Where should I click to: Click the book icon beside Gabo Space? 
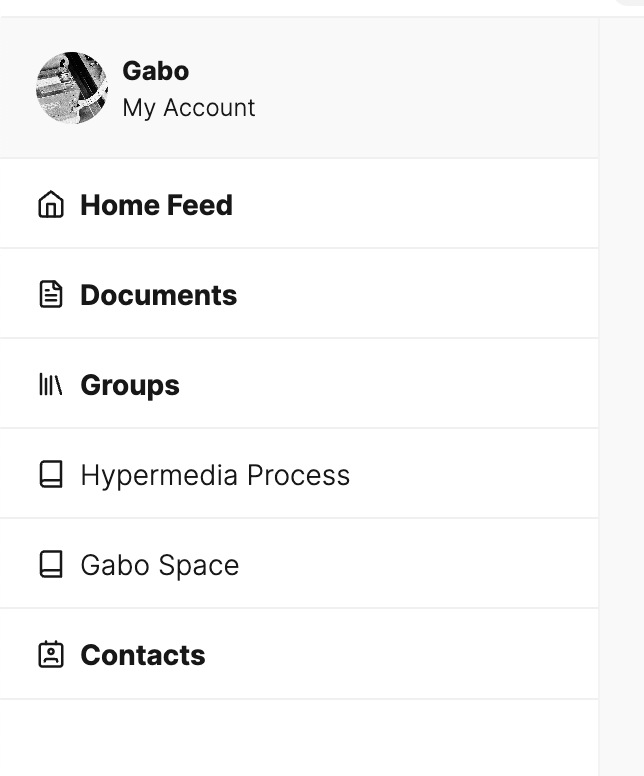point(50,565)
